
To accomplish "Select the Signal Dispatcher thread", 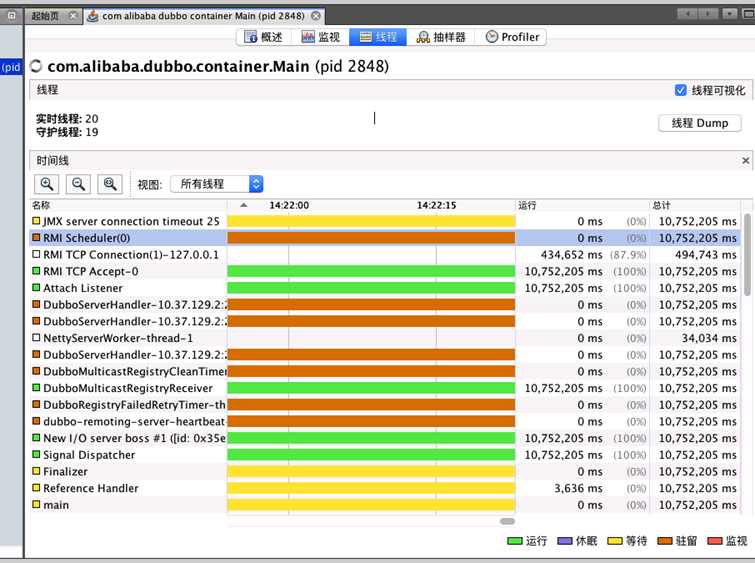I will [x=385, y=455].
